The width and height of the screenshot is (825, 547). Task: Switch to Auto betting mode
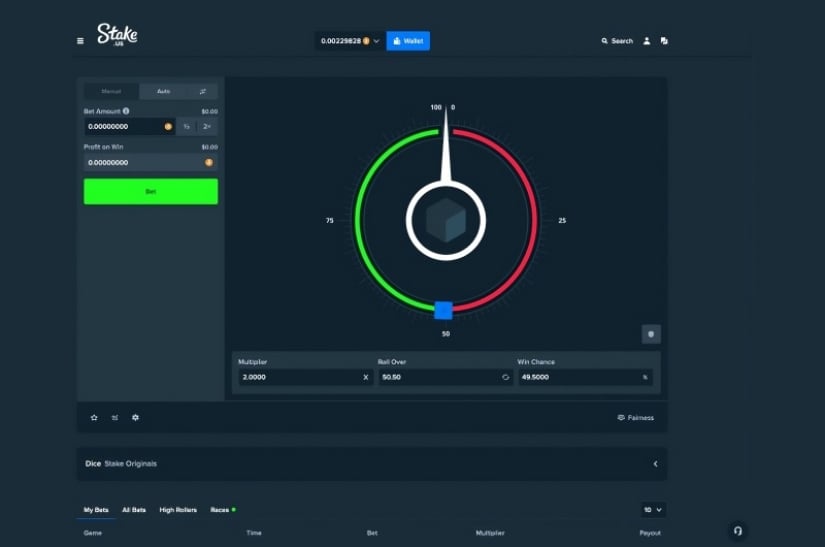163,91
